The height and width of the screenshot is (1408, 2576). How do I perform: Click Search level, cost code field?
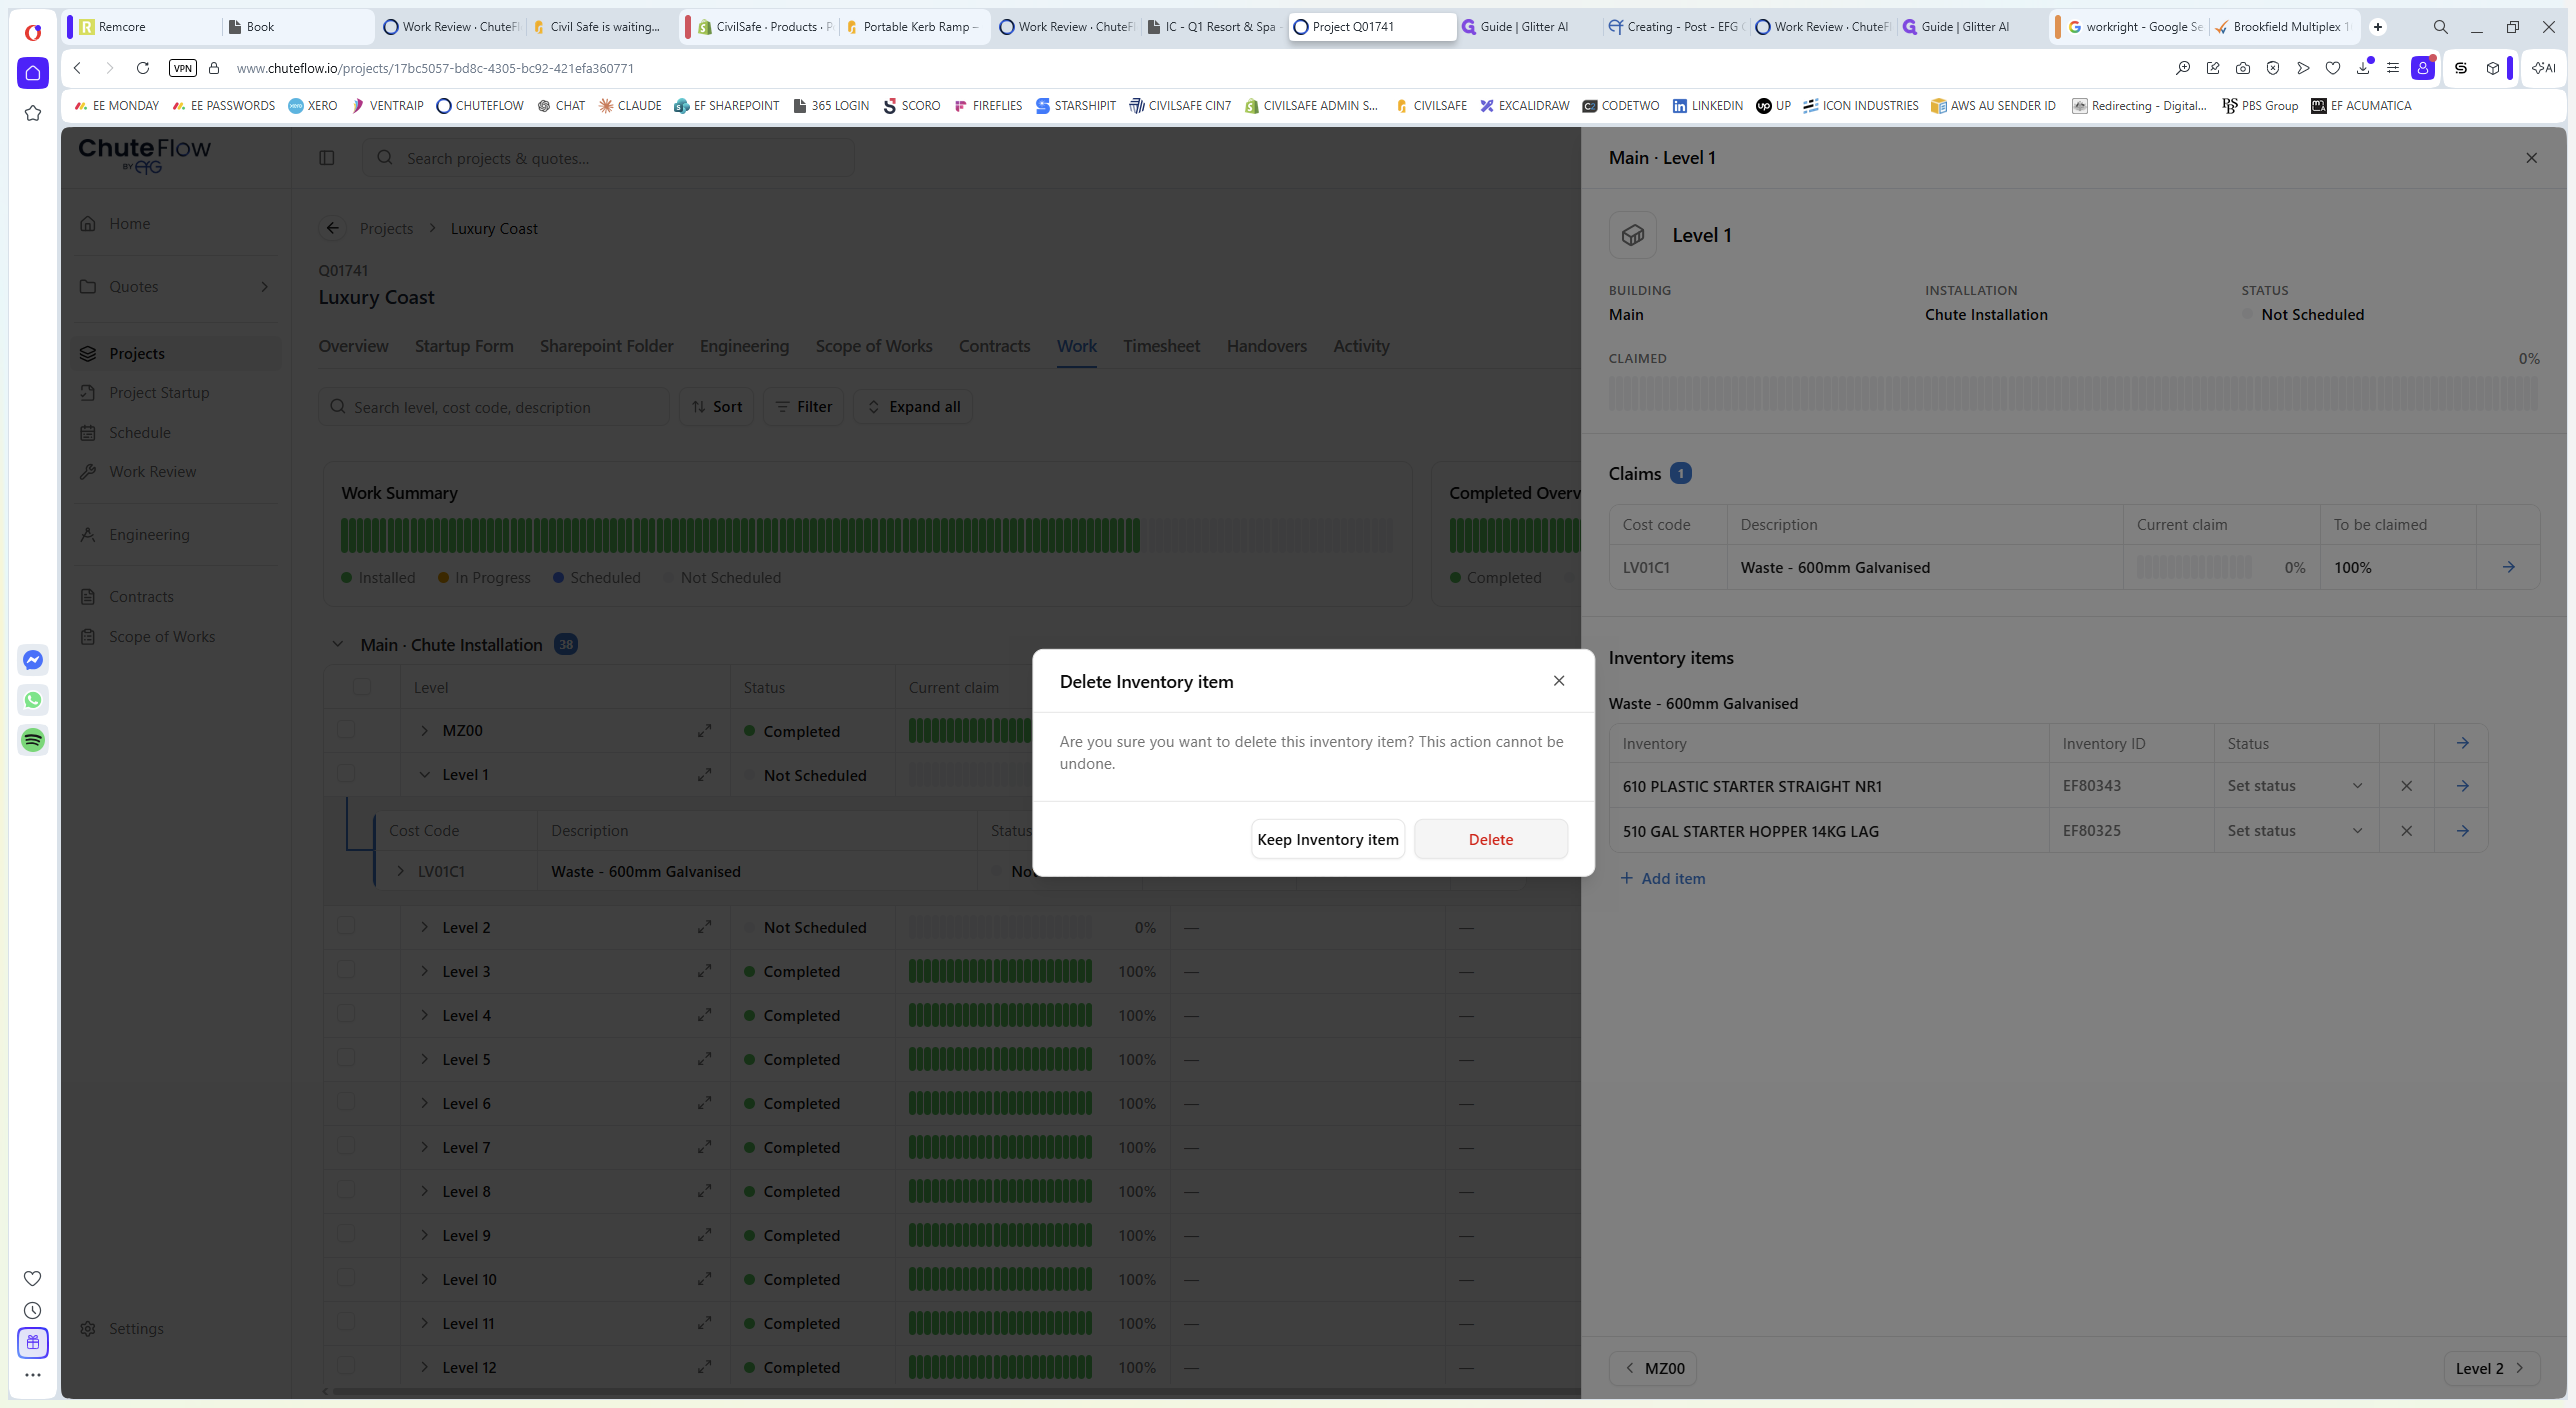[494, 407]
